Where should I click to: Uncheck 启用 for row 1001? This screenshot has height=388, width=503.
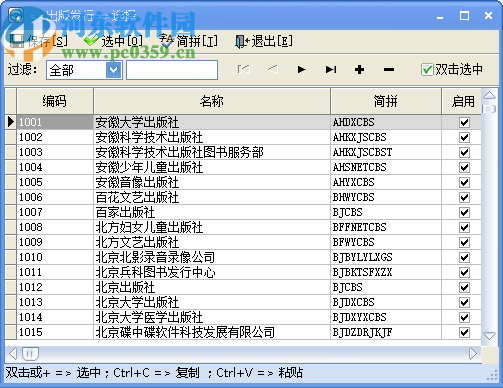(x=464, y=122)
